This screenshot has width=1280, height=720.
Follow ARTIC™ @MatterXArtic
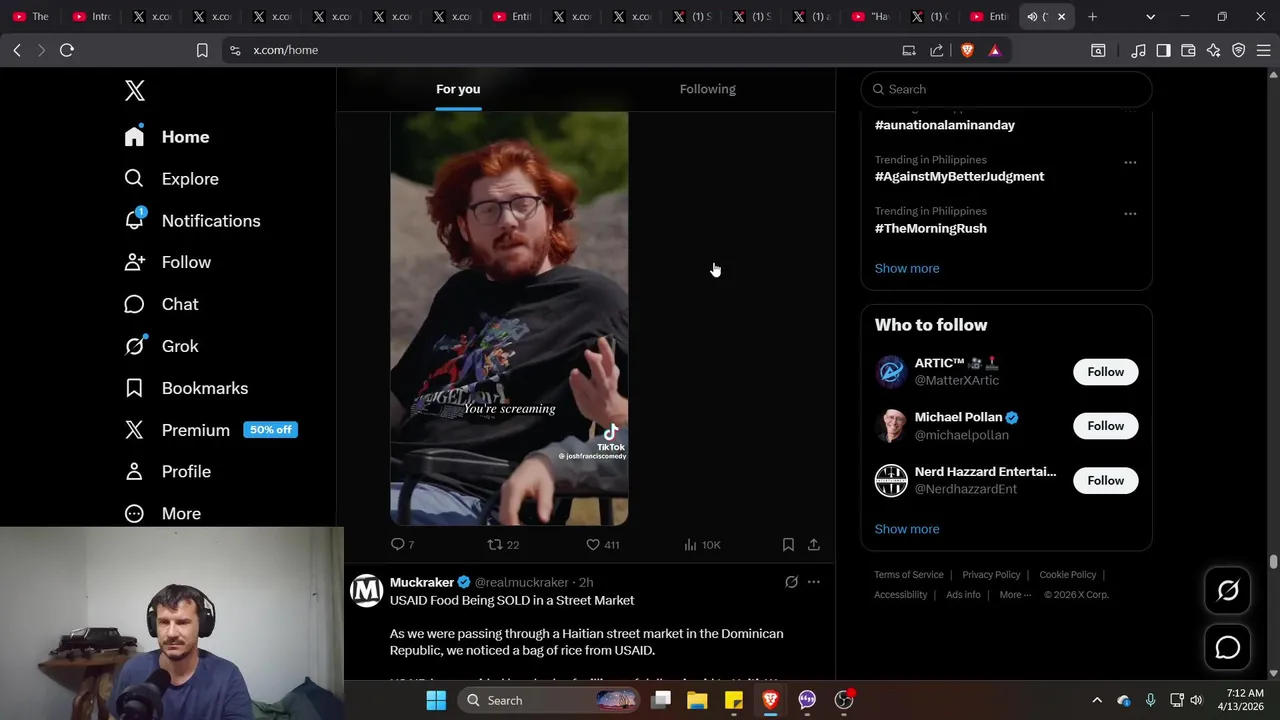coord(1106,372)
